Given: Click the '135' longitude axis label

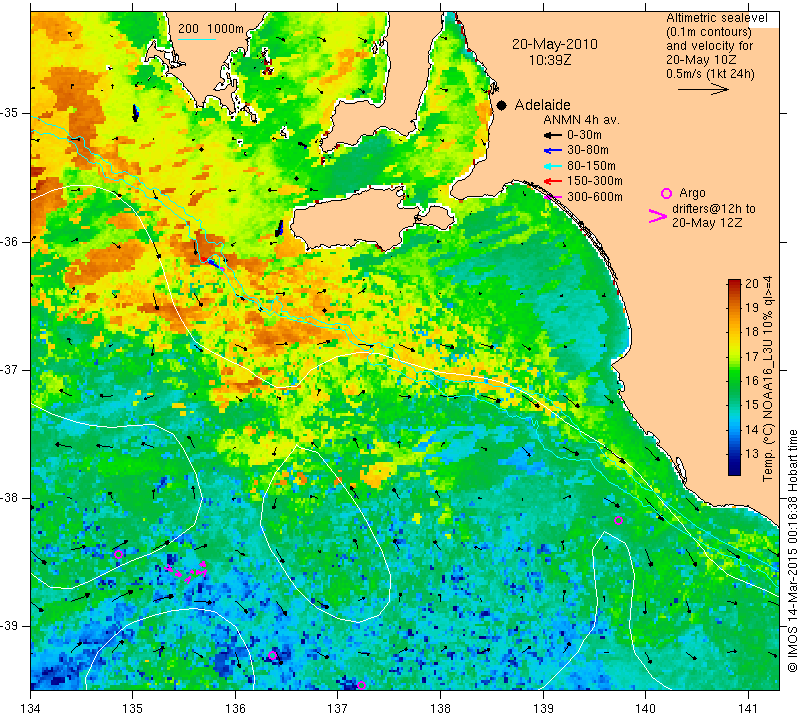Looking at the screenshot, I should coord(133,708).
